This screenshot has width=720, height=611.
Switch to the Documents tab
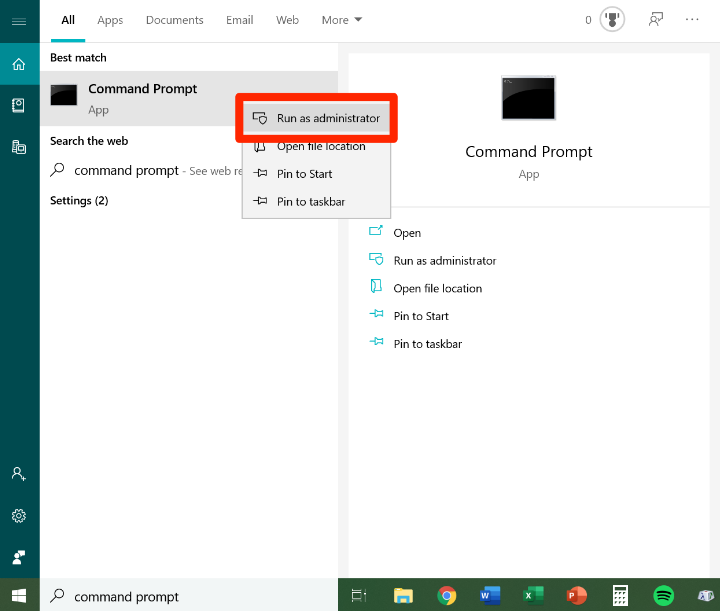pos(174,20)
